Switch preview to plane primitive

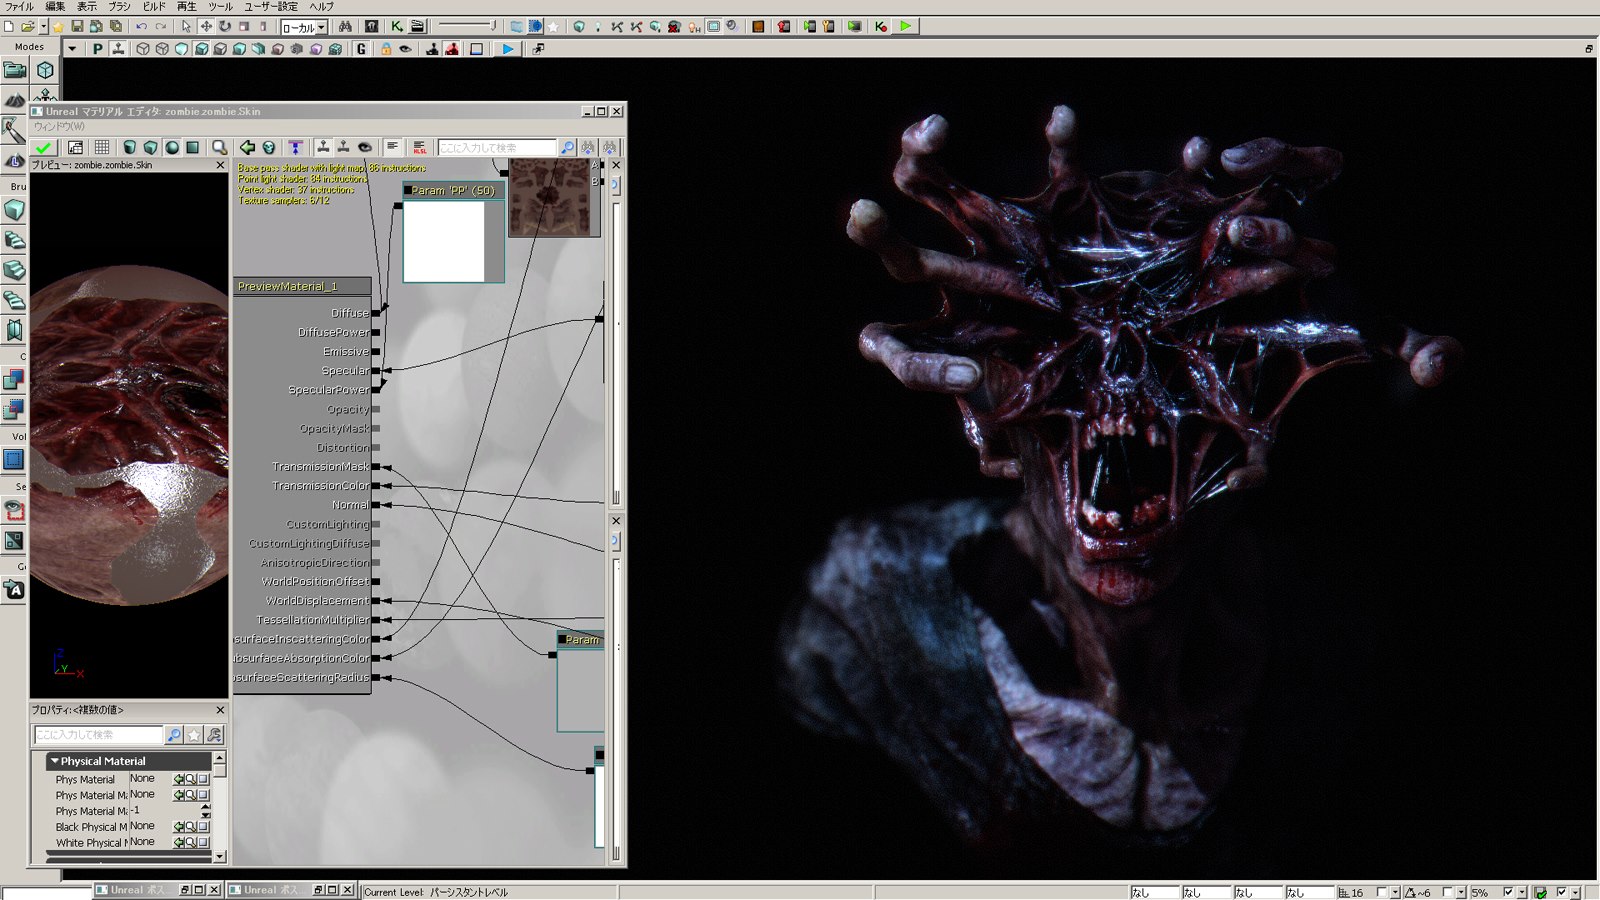coord(192,147)
